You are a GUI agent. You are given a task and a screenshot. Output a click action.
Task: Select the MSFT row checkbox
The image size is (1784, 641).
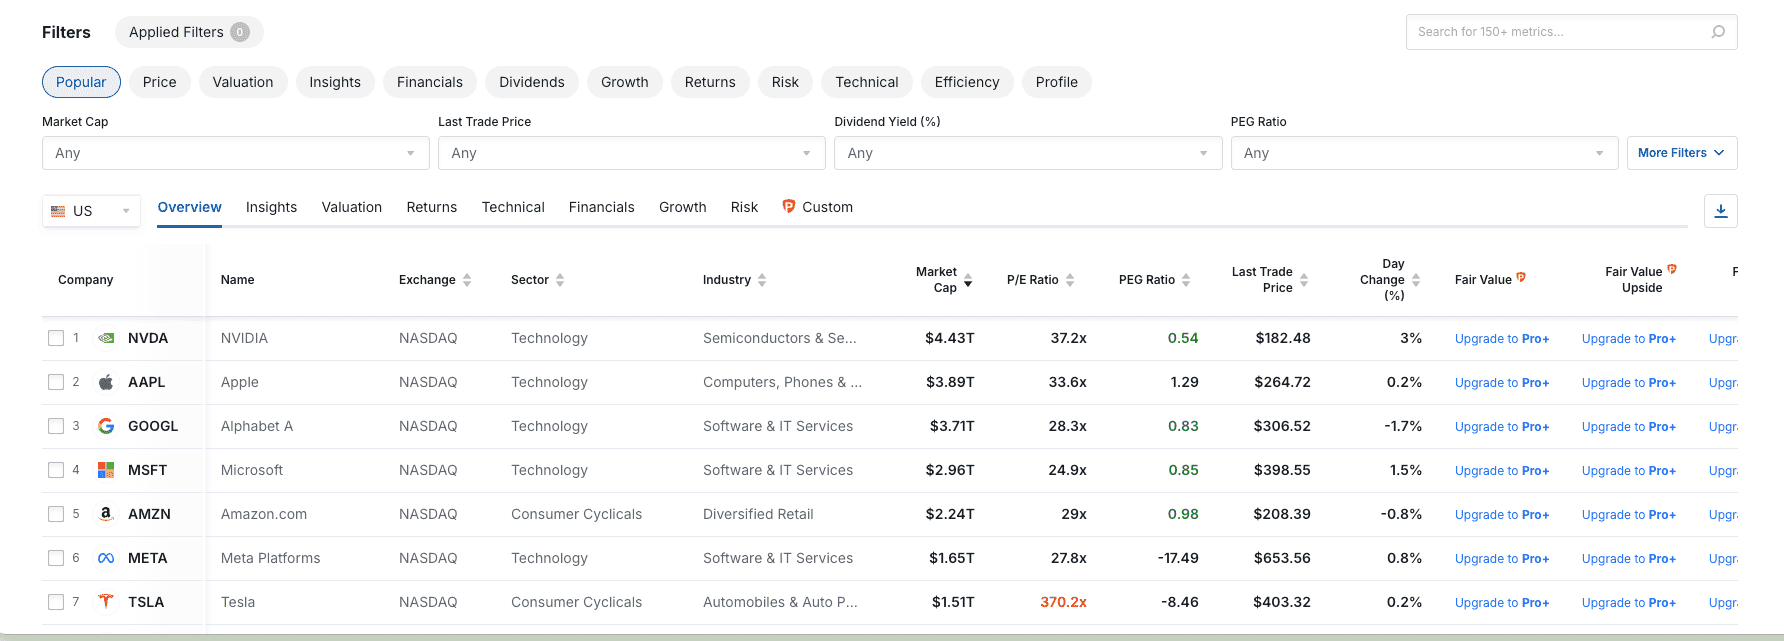56,470
